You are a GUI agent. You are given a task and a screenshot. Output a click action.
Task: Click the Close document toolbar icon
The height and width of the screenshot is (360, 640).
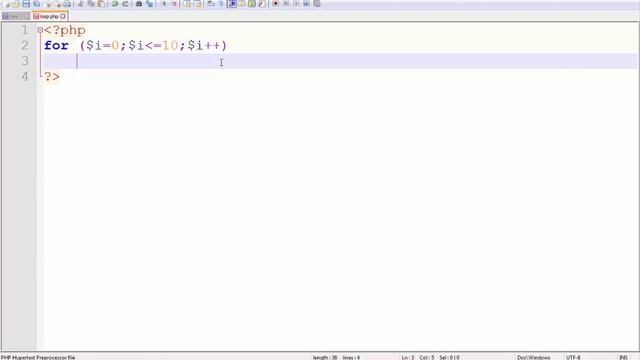[x=48, y=4]
